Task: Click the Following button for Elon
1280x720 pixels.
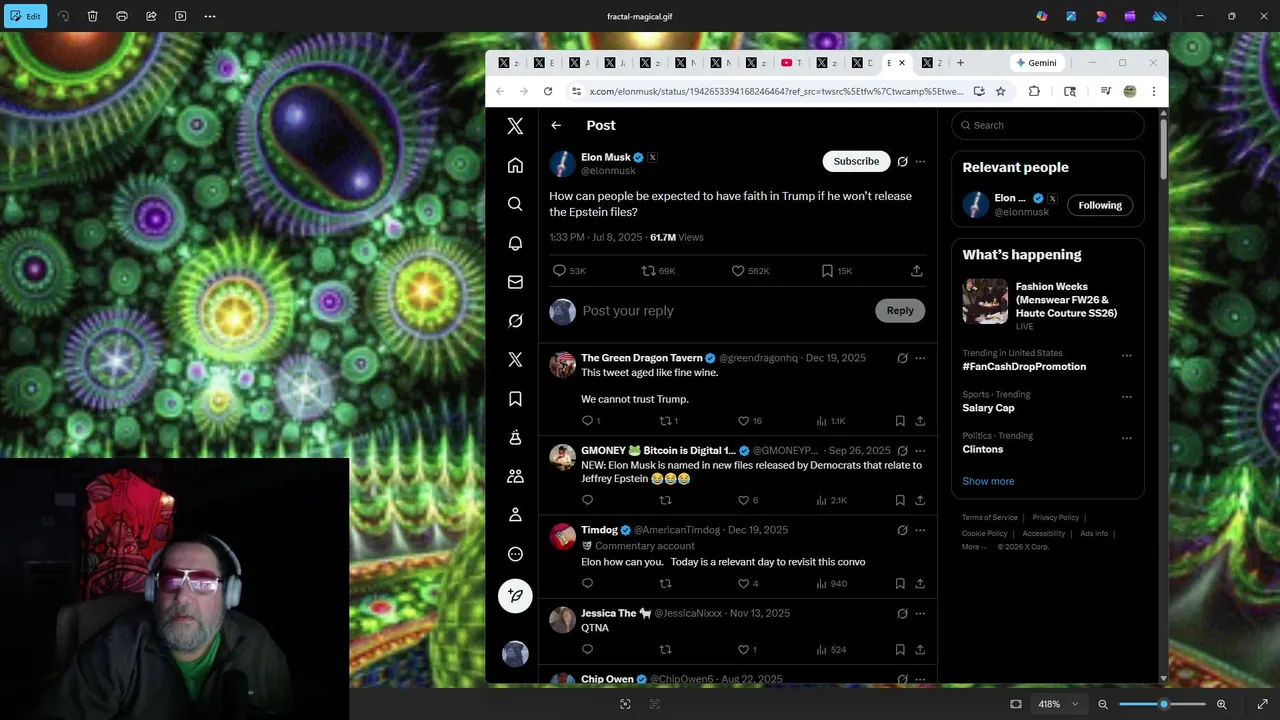Action: point(1100,205)
